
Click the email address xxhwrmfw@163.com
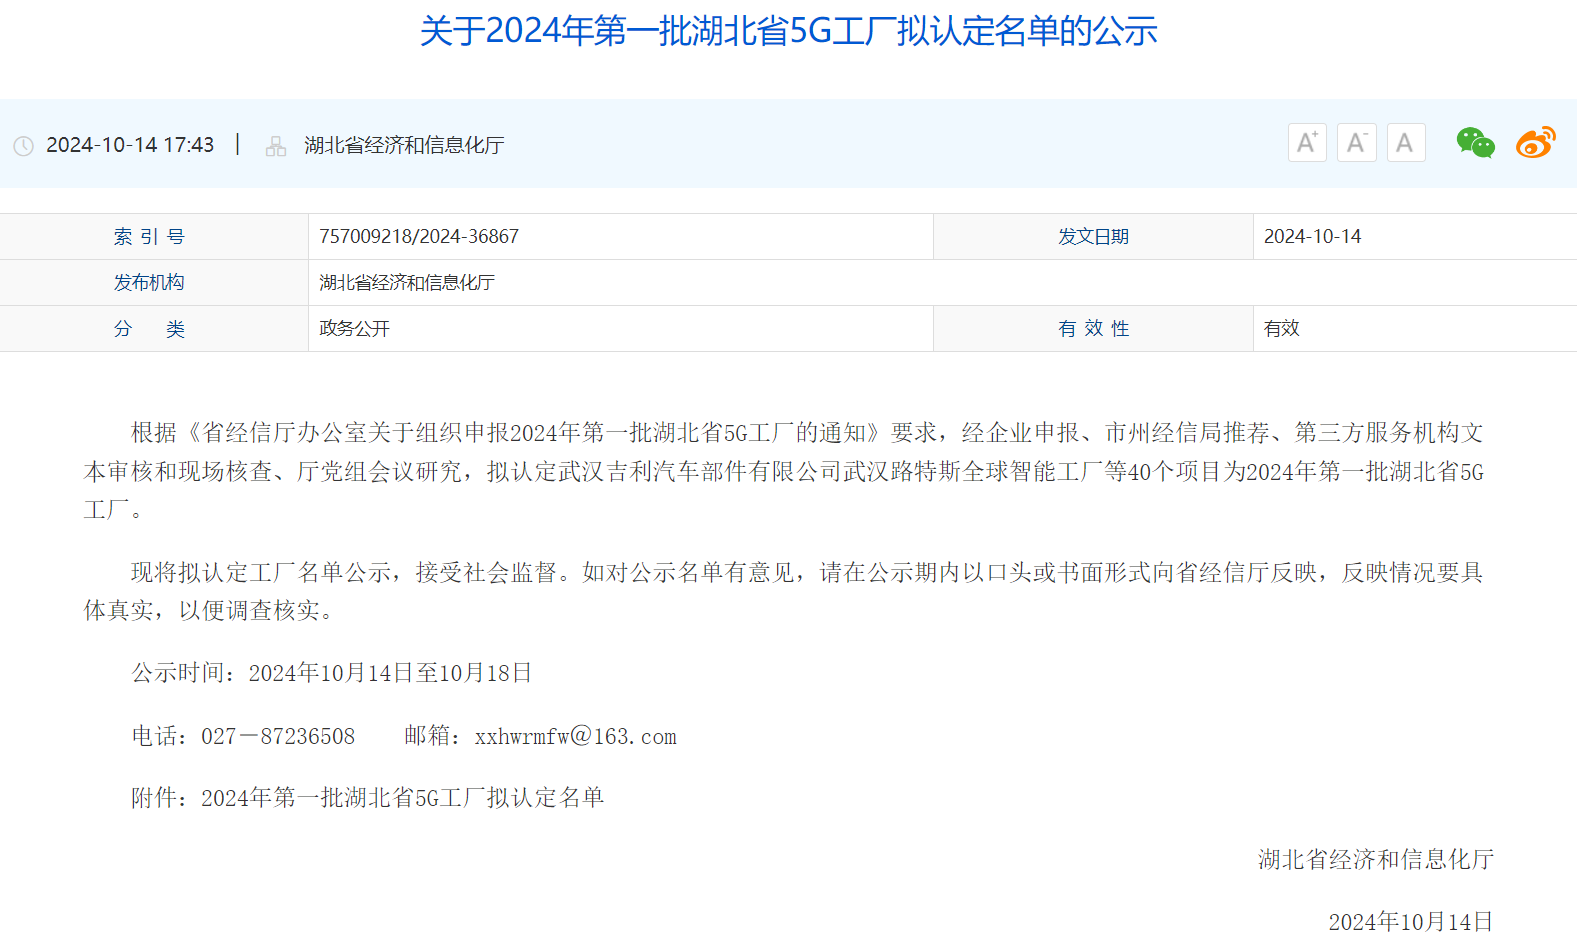click(x=575, y=737)
